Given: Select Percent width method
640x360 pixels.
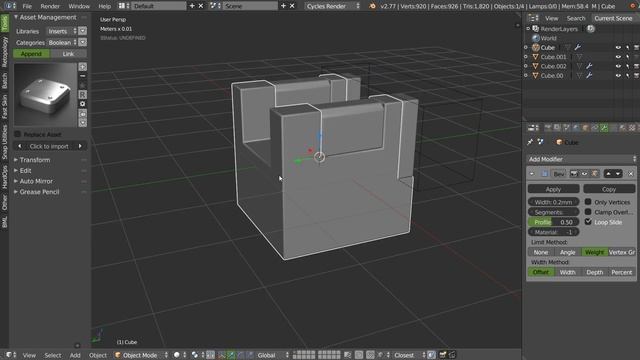Looking at the screenshot, I should (621, 272).
